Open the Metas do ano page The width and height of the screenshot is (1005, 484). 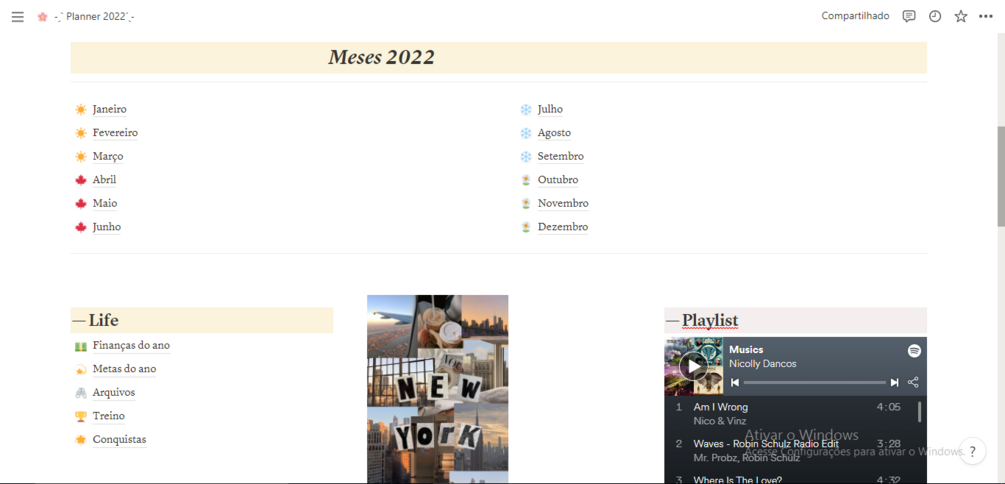tap(124, 369)
